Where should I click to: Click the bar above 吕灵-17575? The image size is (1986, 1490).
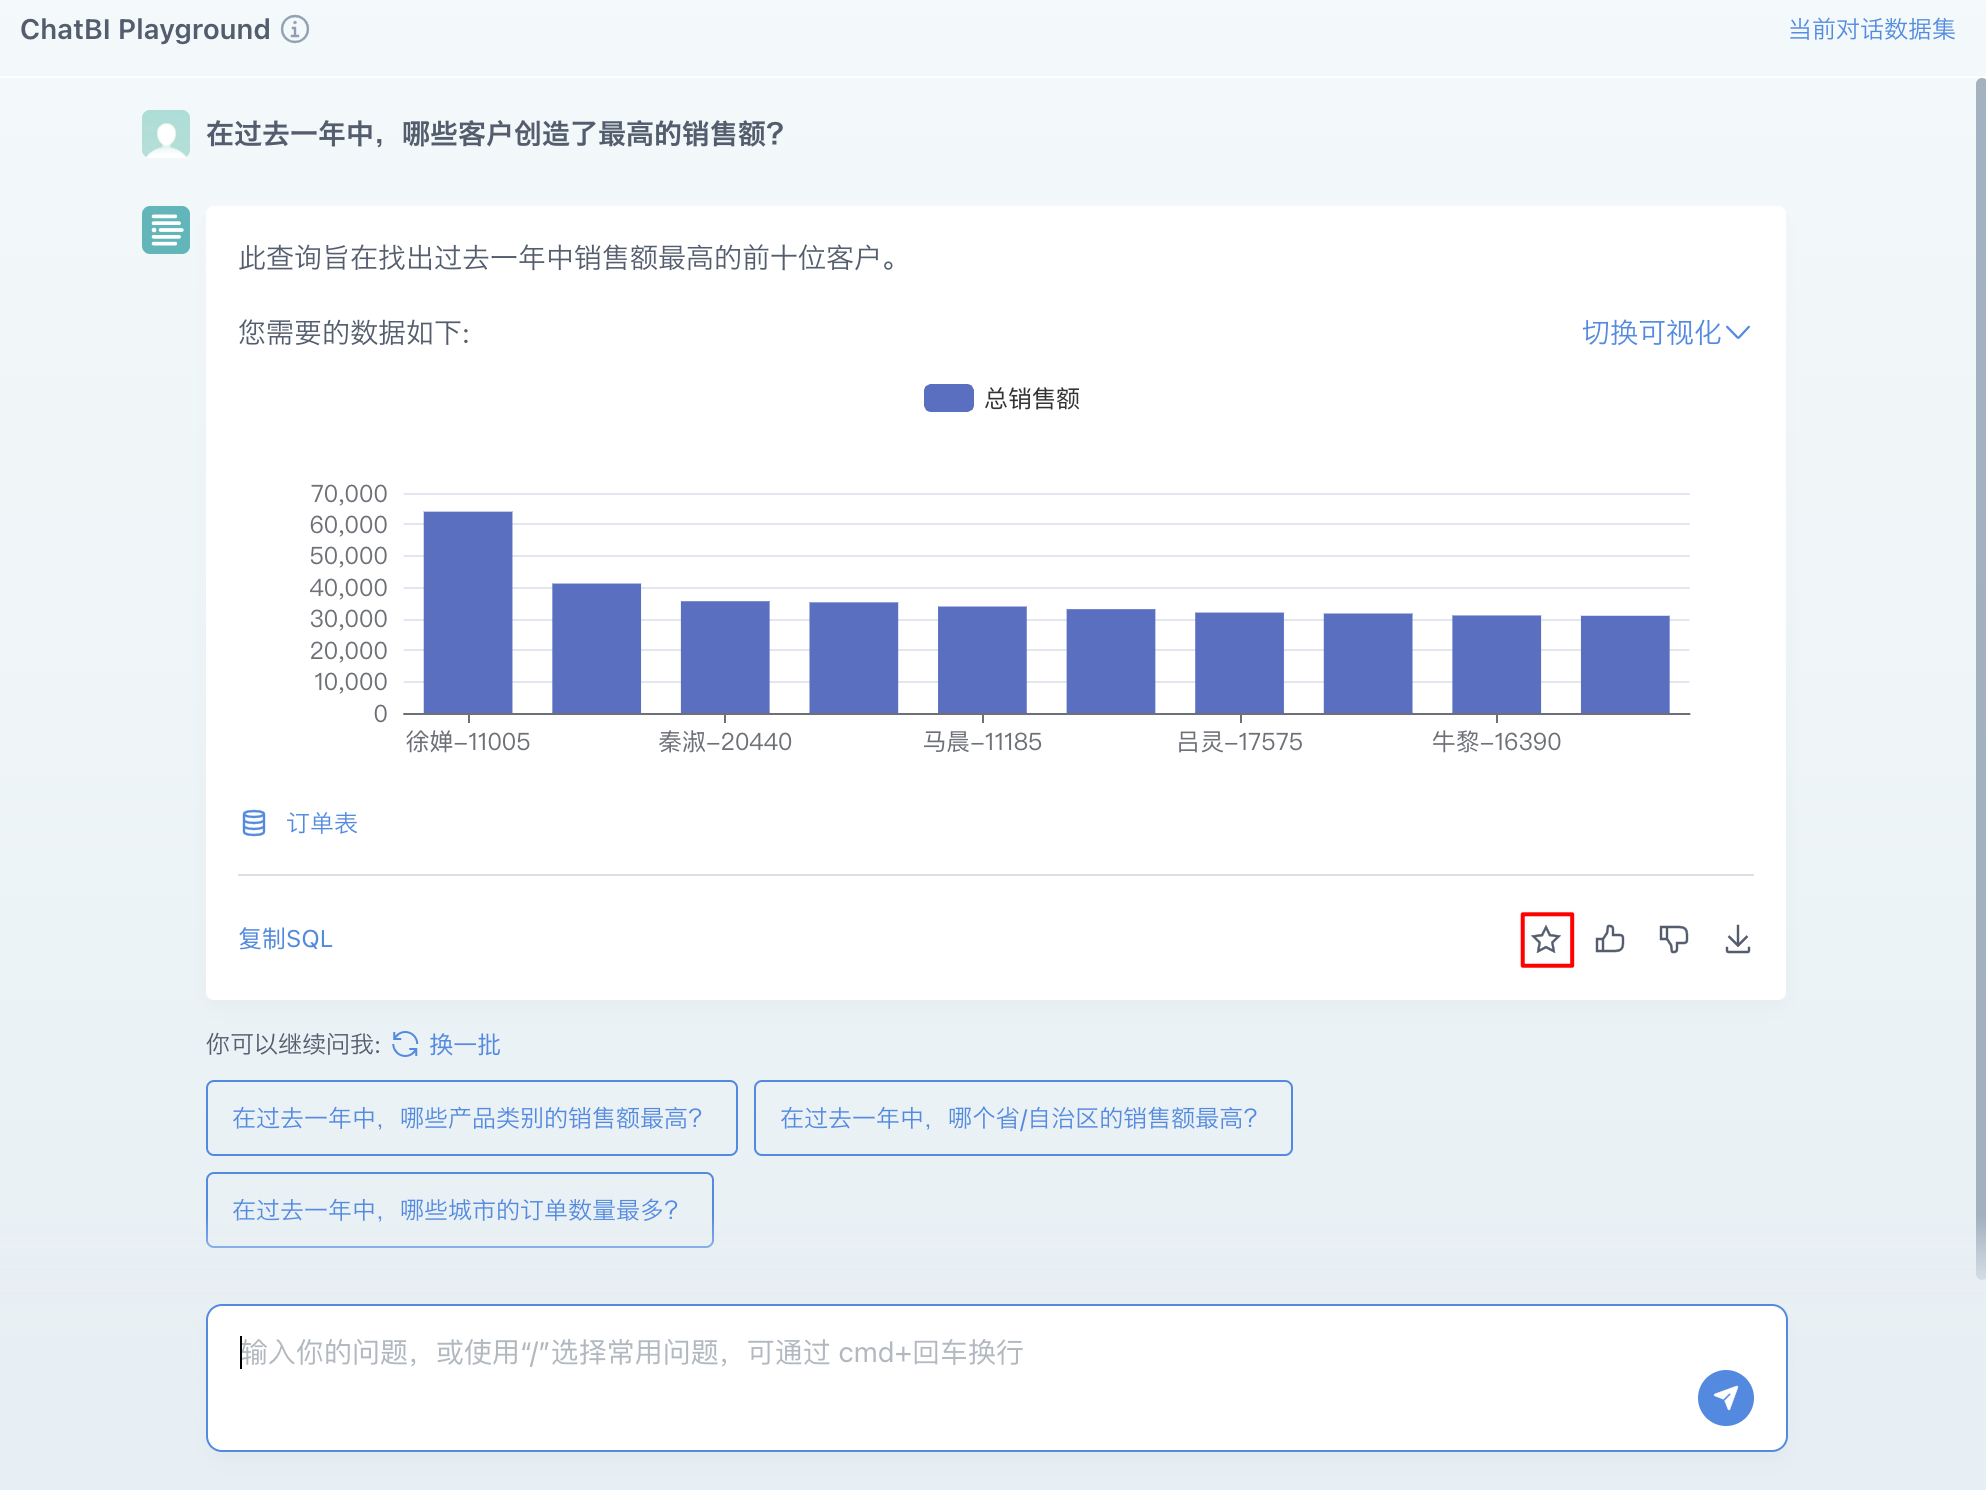pyautogui.click(x=1240, y=663)
